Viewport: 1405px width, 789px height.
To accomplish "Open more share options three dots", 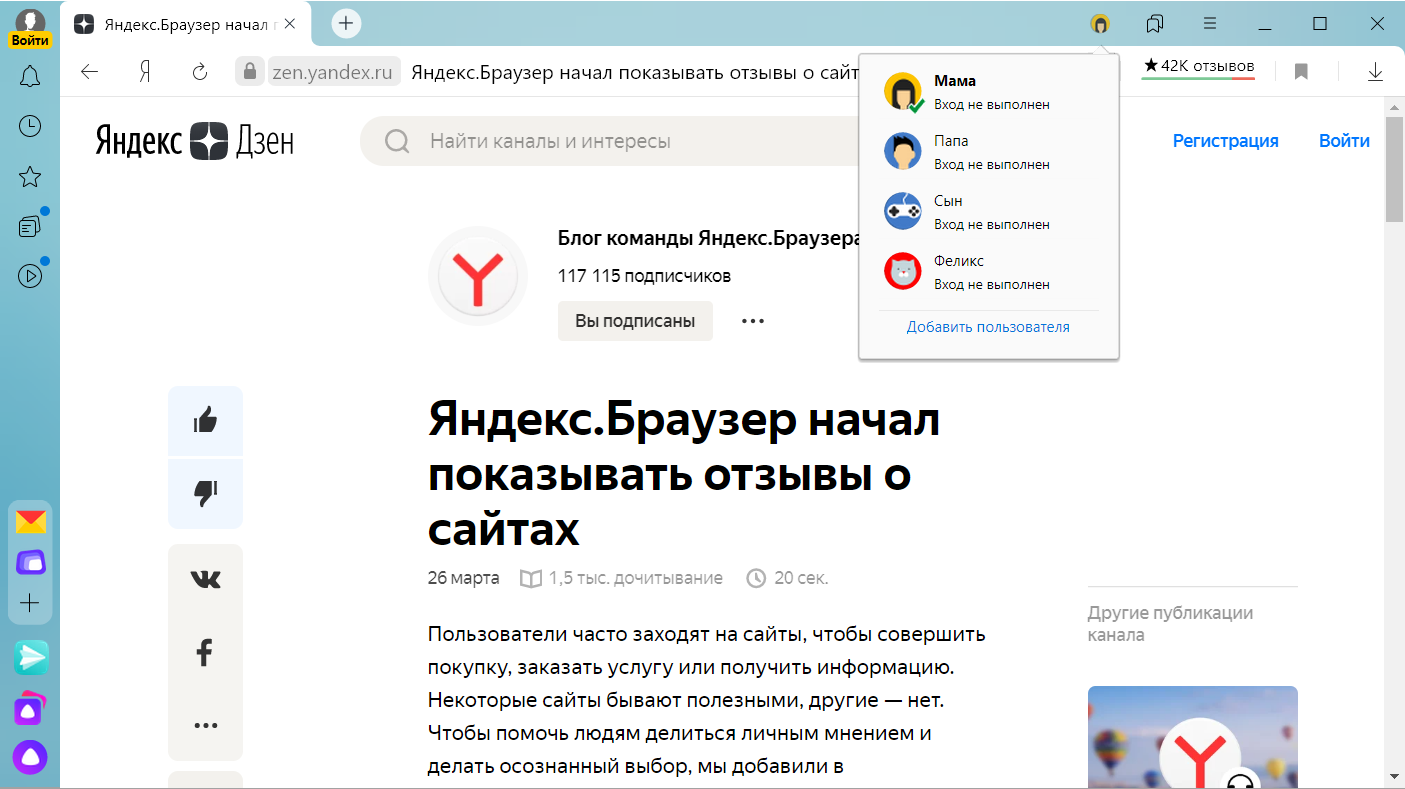I will [205, 726].
